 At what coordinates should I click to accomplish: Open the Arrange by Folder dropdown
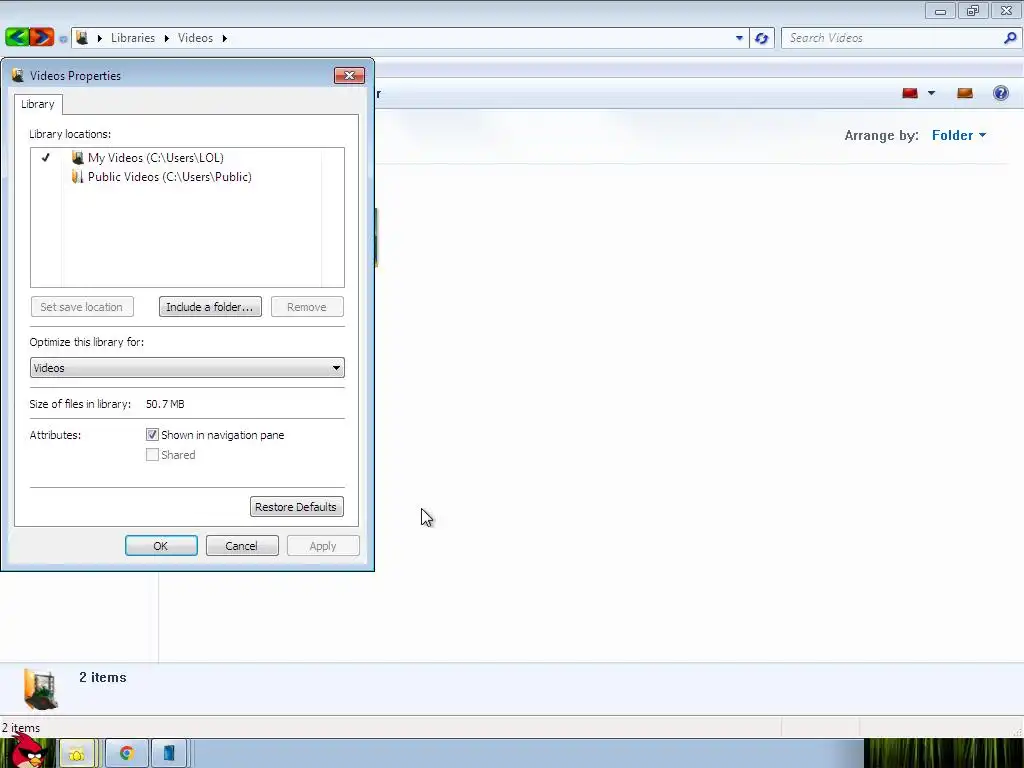point(959,135)
